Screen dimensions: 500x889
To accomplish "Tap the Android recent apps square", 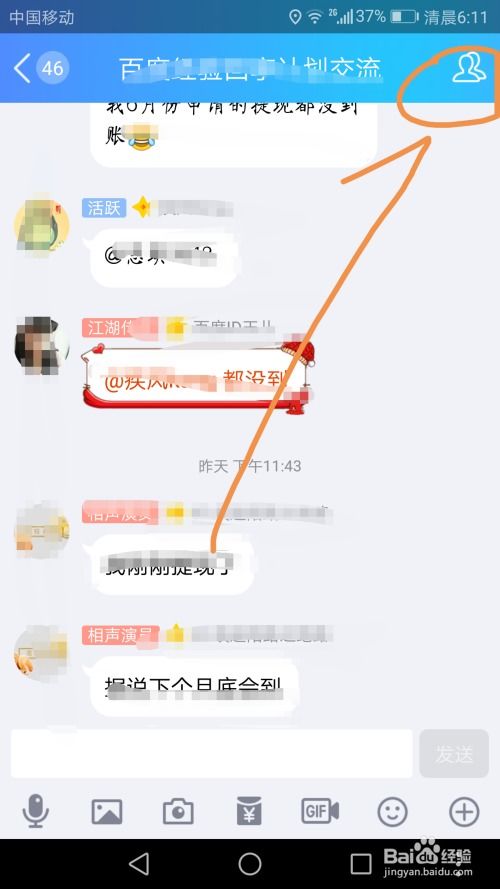I will [361, 865].
